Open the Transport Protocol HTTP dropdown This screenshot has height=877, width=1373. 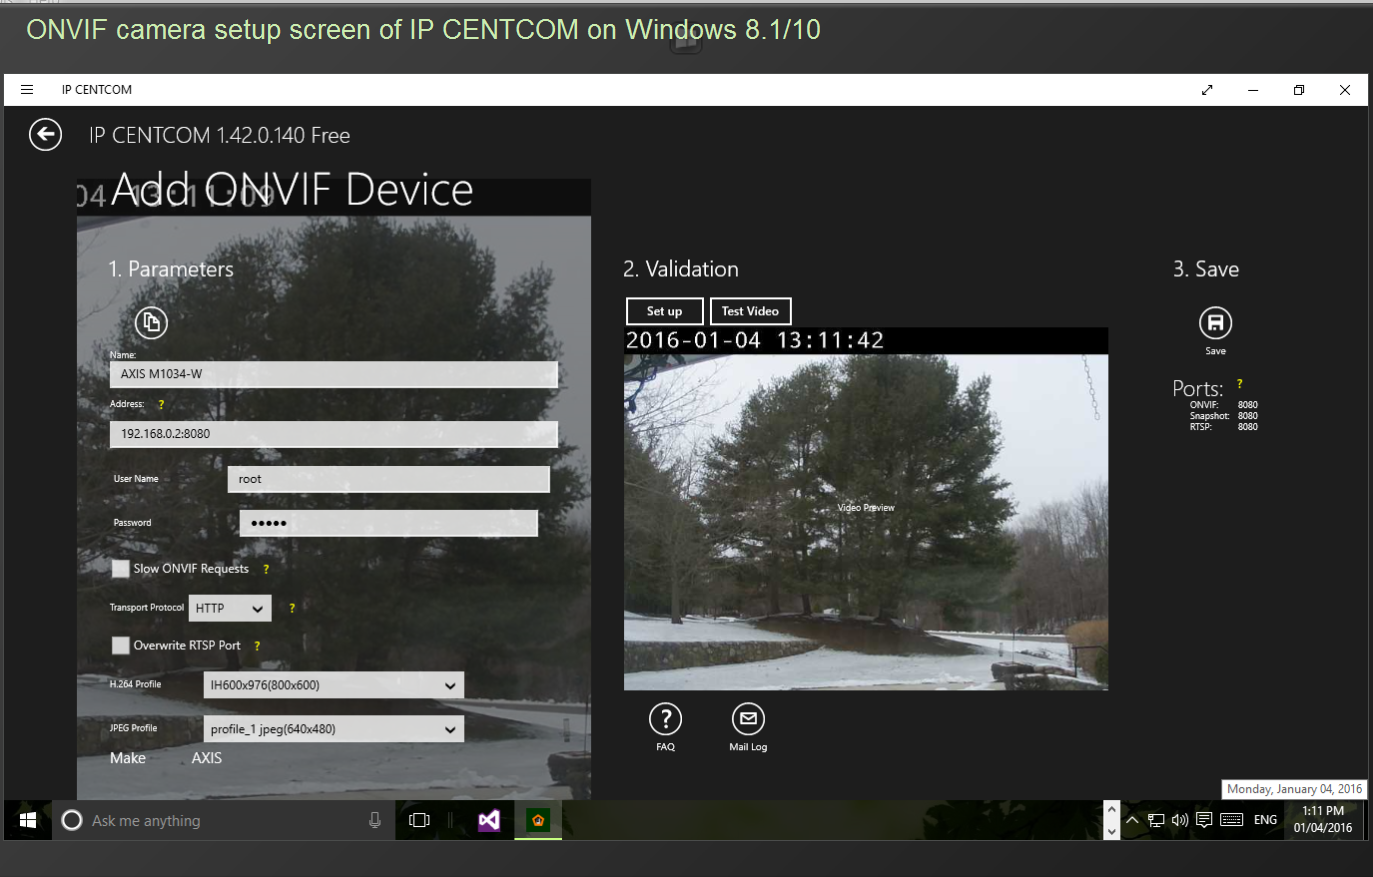point(230,608)
